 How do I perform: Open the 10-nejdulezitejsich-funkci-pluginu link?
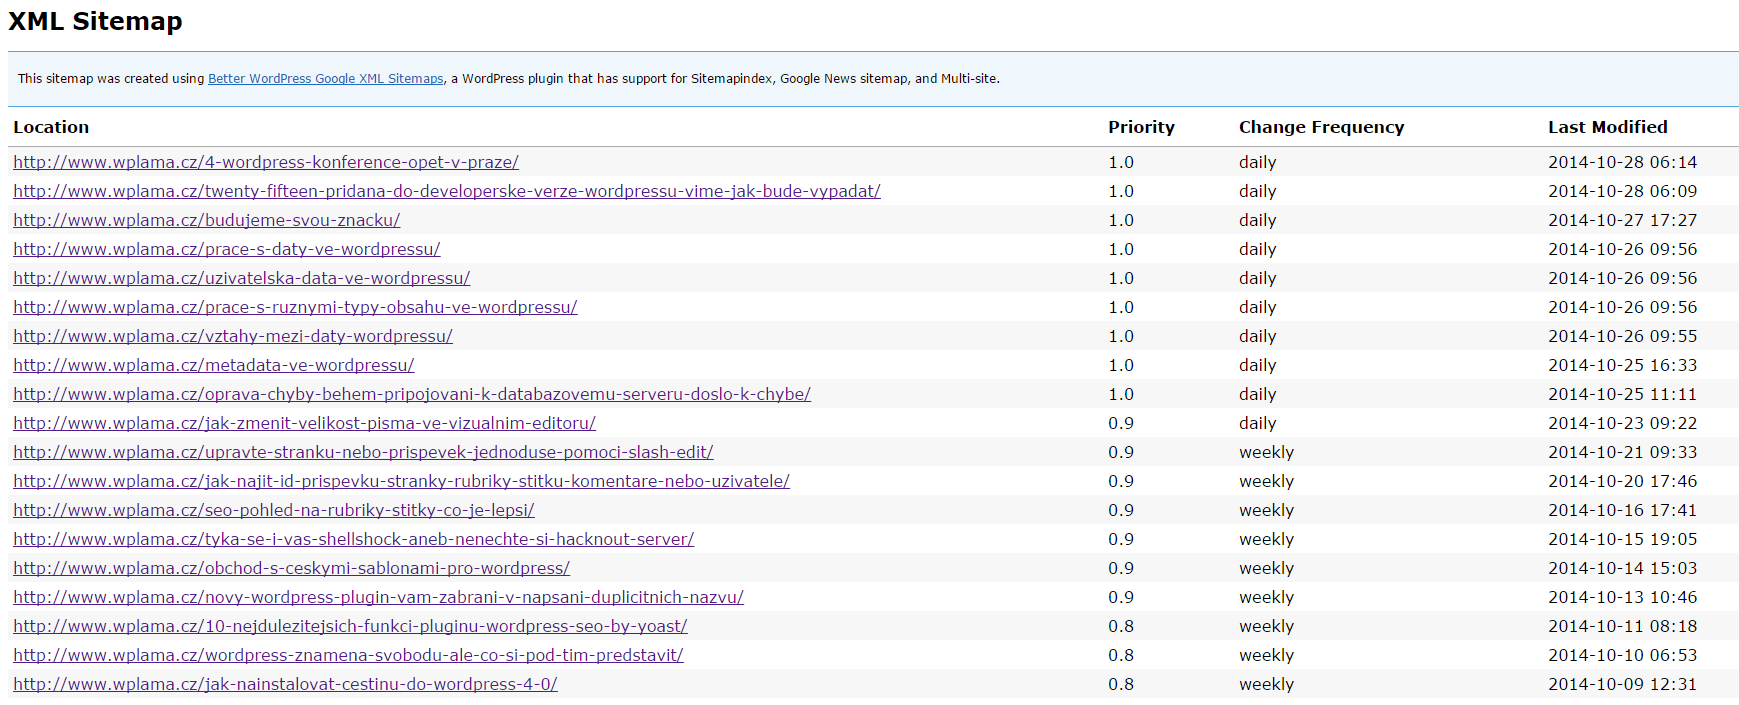pos(351,626)
